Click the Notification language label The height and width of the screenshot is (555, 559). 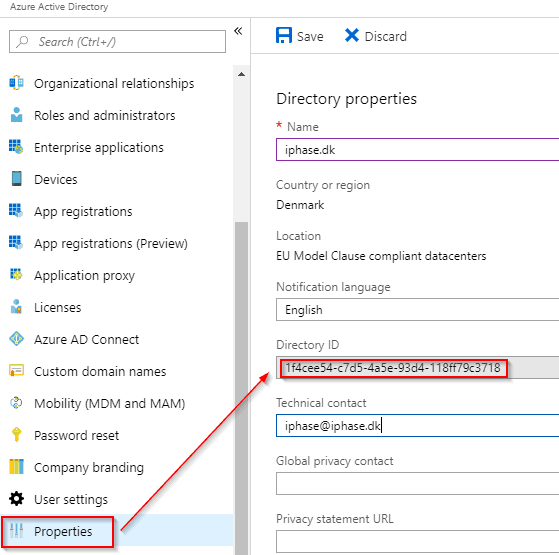(x=333, y=287)
